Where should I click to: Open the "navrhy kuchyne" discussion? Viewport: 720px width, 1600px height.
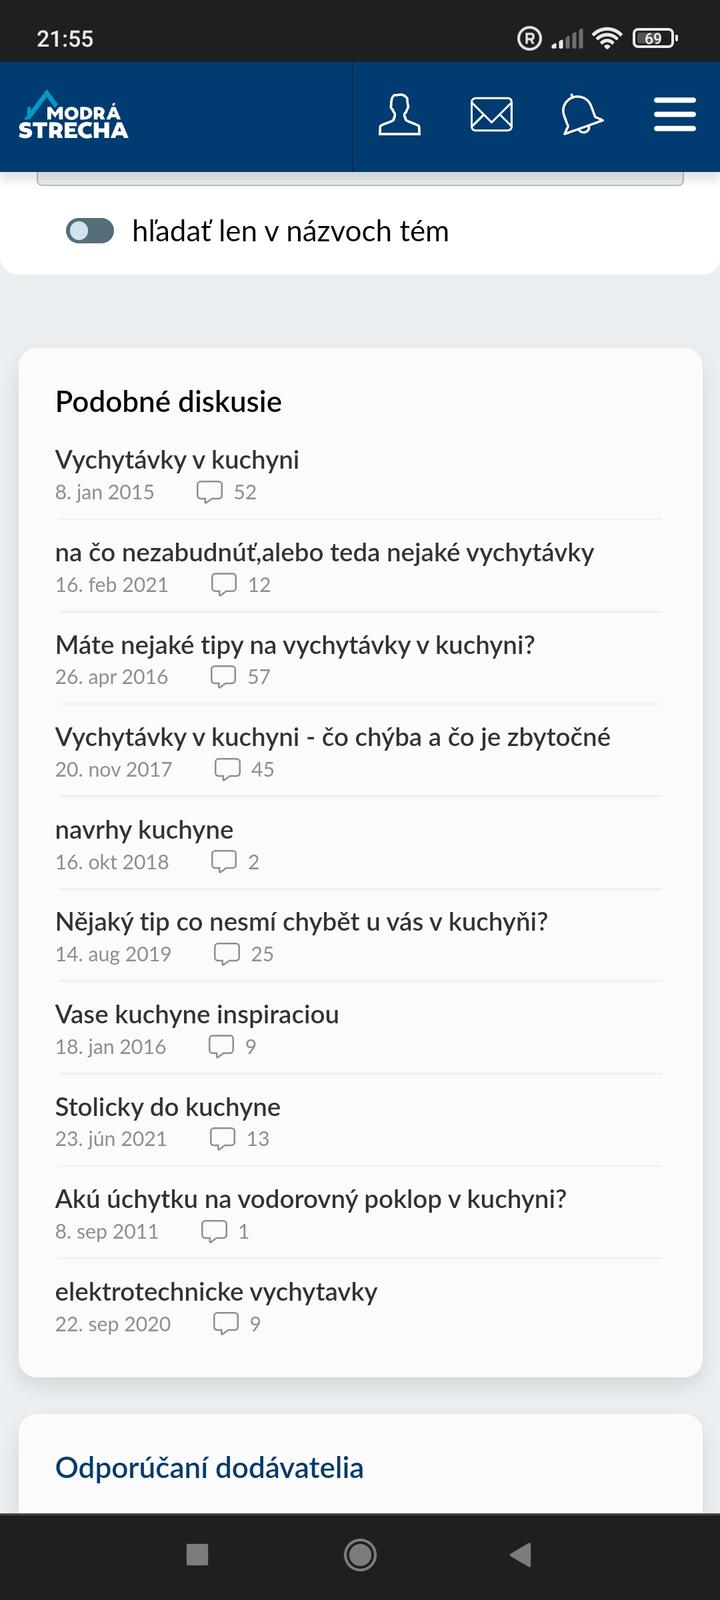(144, 830)
